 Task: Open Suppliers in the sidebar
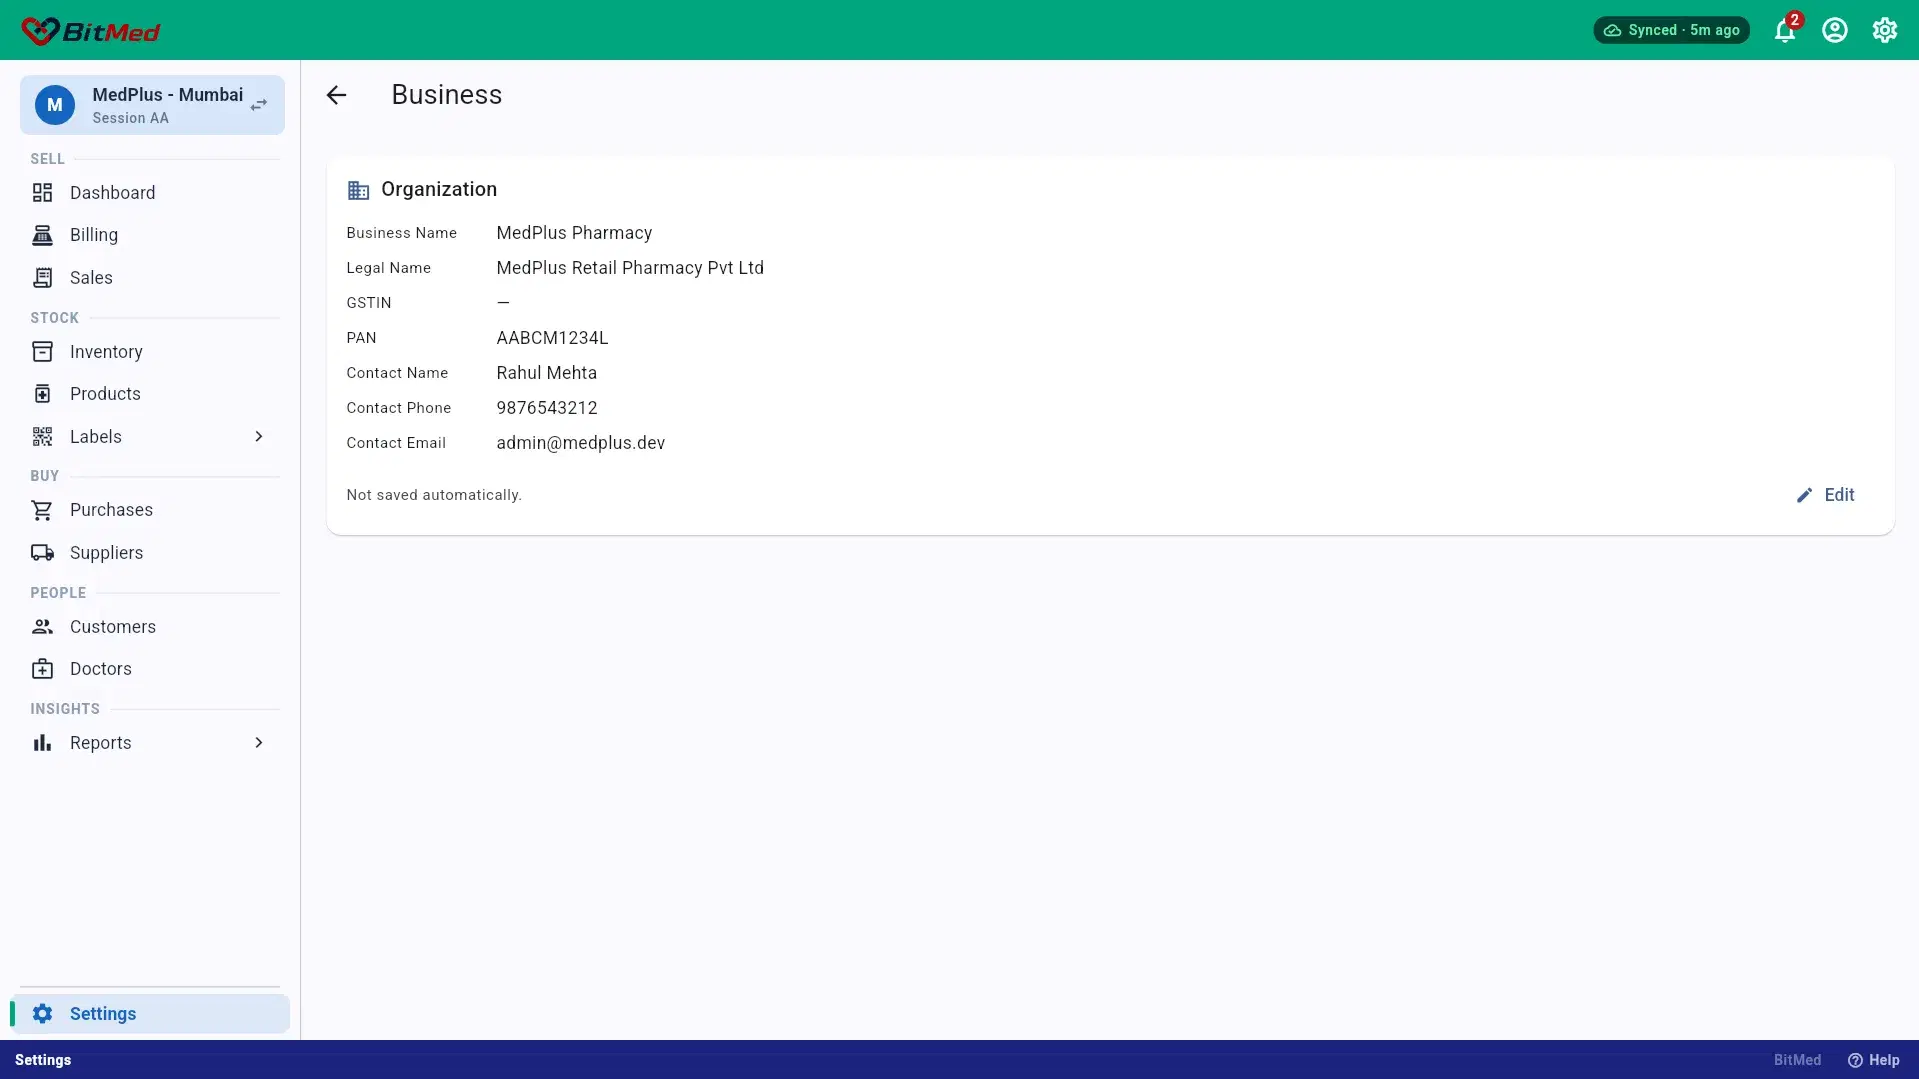[x=150, y=553]
